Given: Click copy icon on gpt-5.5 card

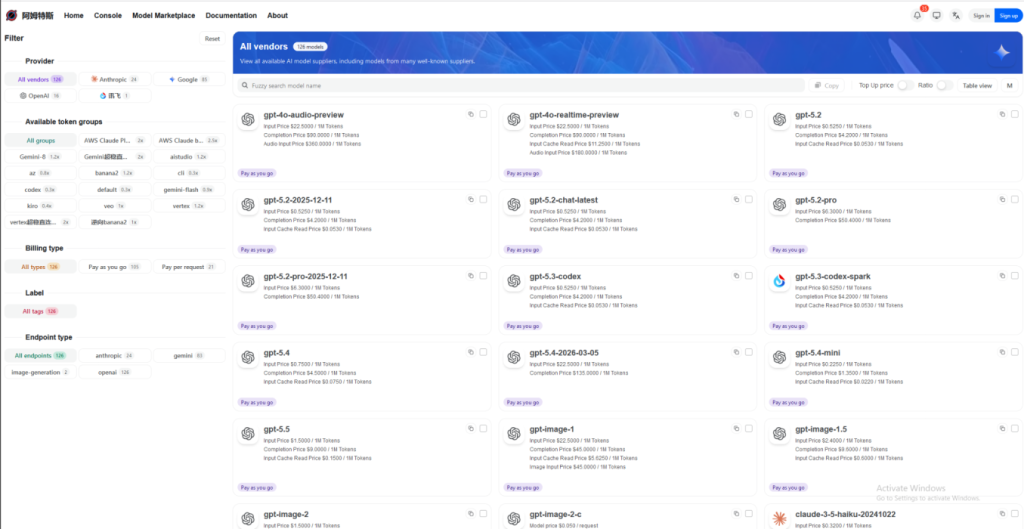Looking at the screenshot, I should coord(470,428).
